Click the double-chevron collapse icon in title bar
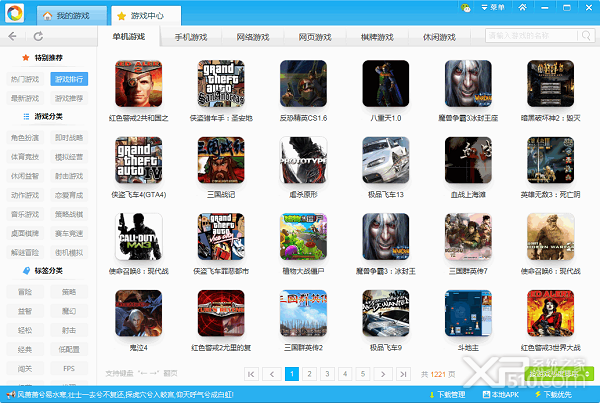Image resolution: width=600 pixels, height=403 pixels. 522,7
